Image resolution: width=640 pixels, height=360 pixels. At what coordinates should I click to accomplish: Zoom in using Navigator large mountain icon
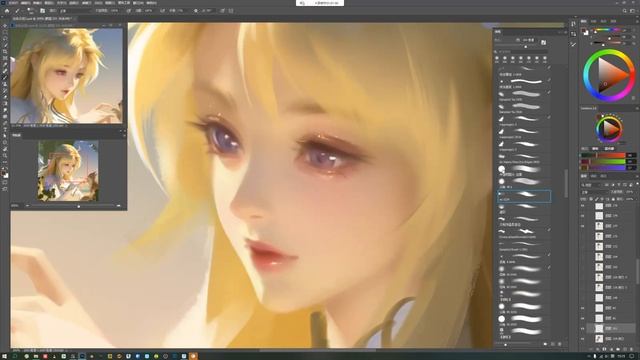click(x=119, y=206)
